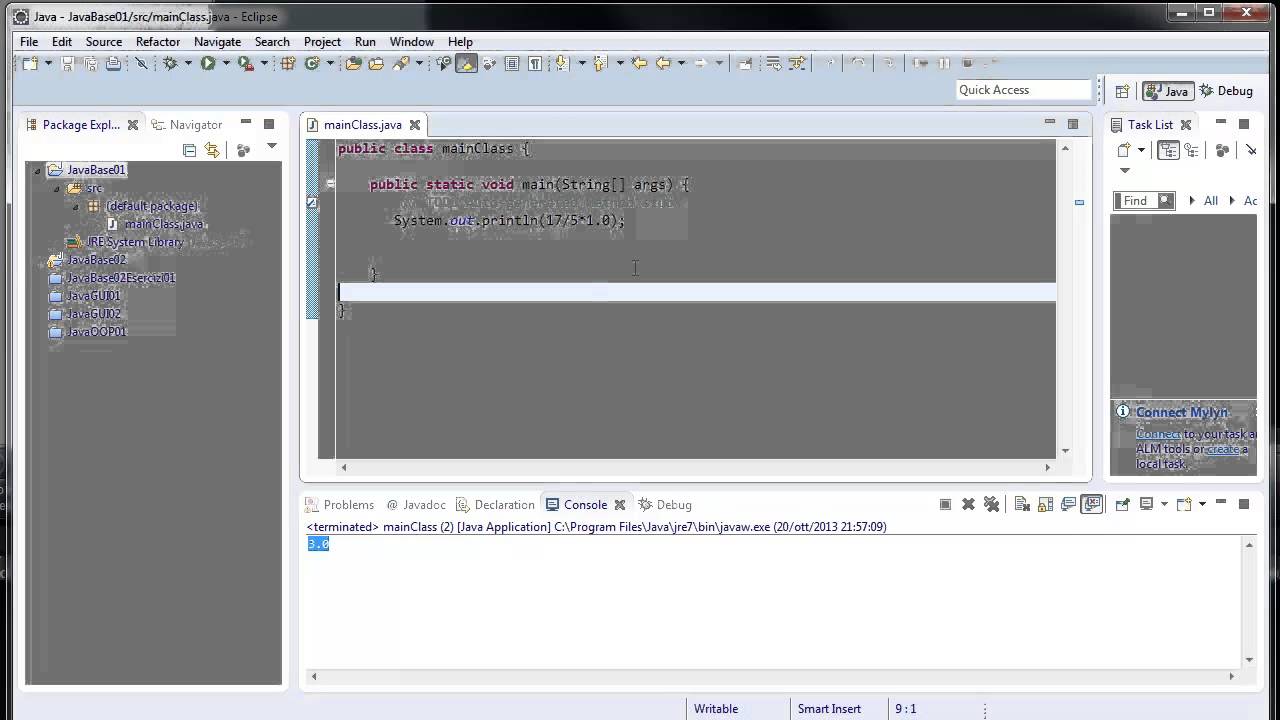Click Clear Console icon
This screenshot has height=720, width=1280.
(1022, 504)
